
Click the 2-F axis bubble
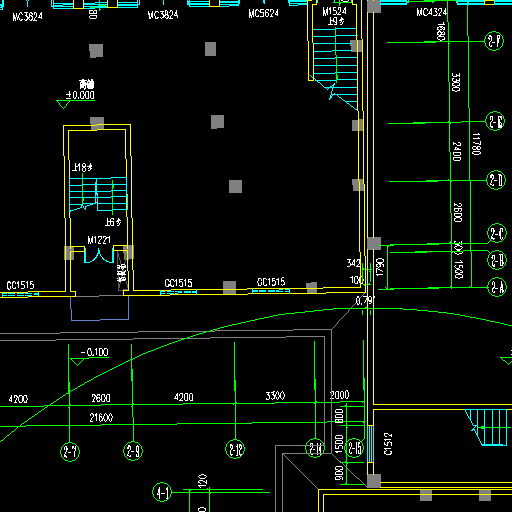494,41
